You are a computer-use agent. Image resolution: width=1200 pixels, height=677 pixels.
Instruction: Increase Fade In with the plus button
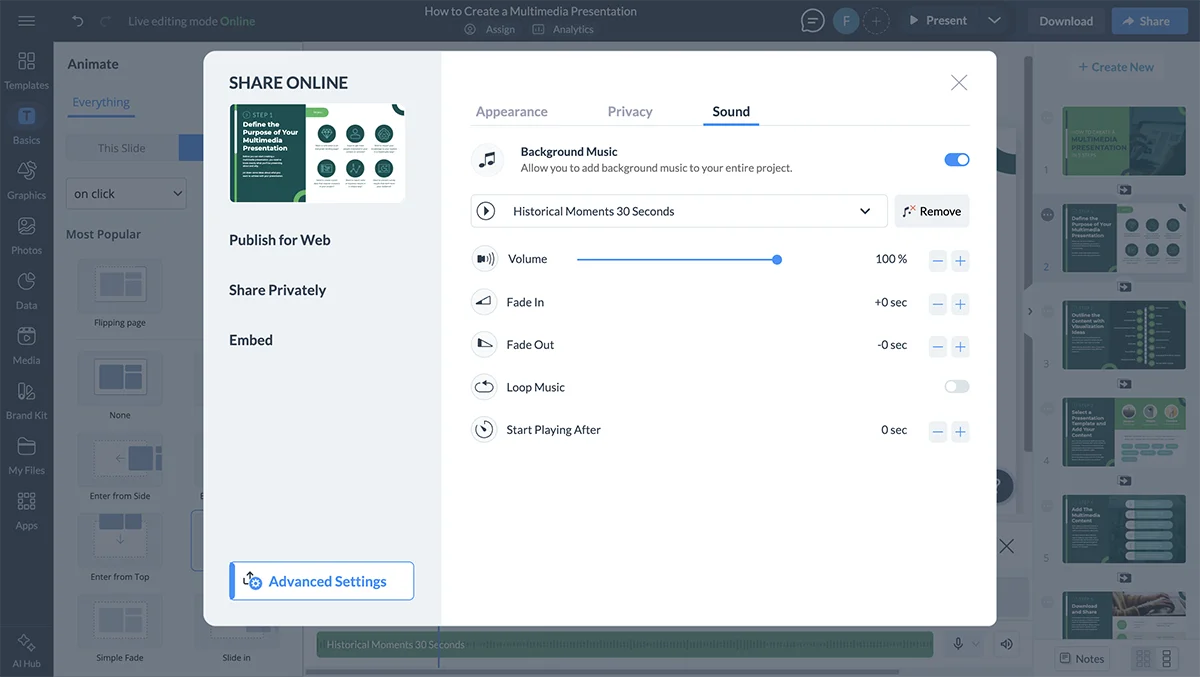click(960, 304)
